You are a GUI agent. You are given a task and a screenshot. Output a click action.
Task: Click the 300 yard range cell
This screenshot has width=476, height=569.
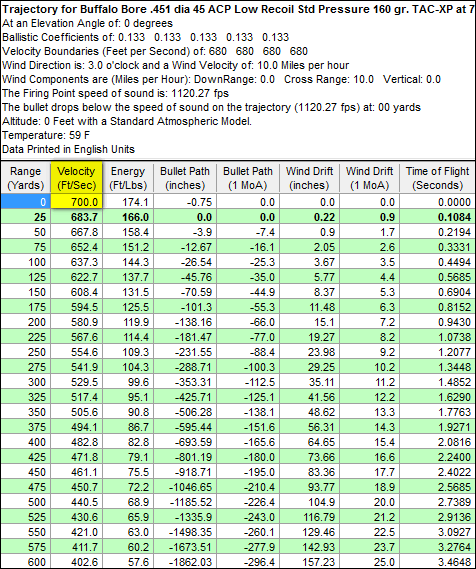(25, 382)
